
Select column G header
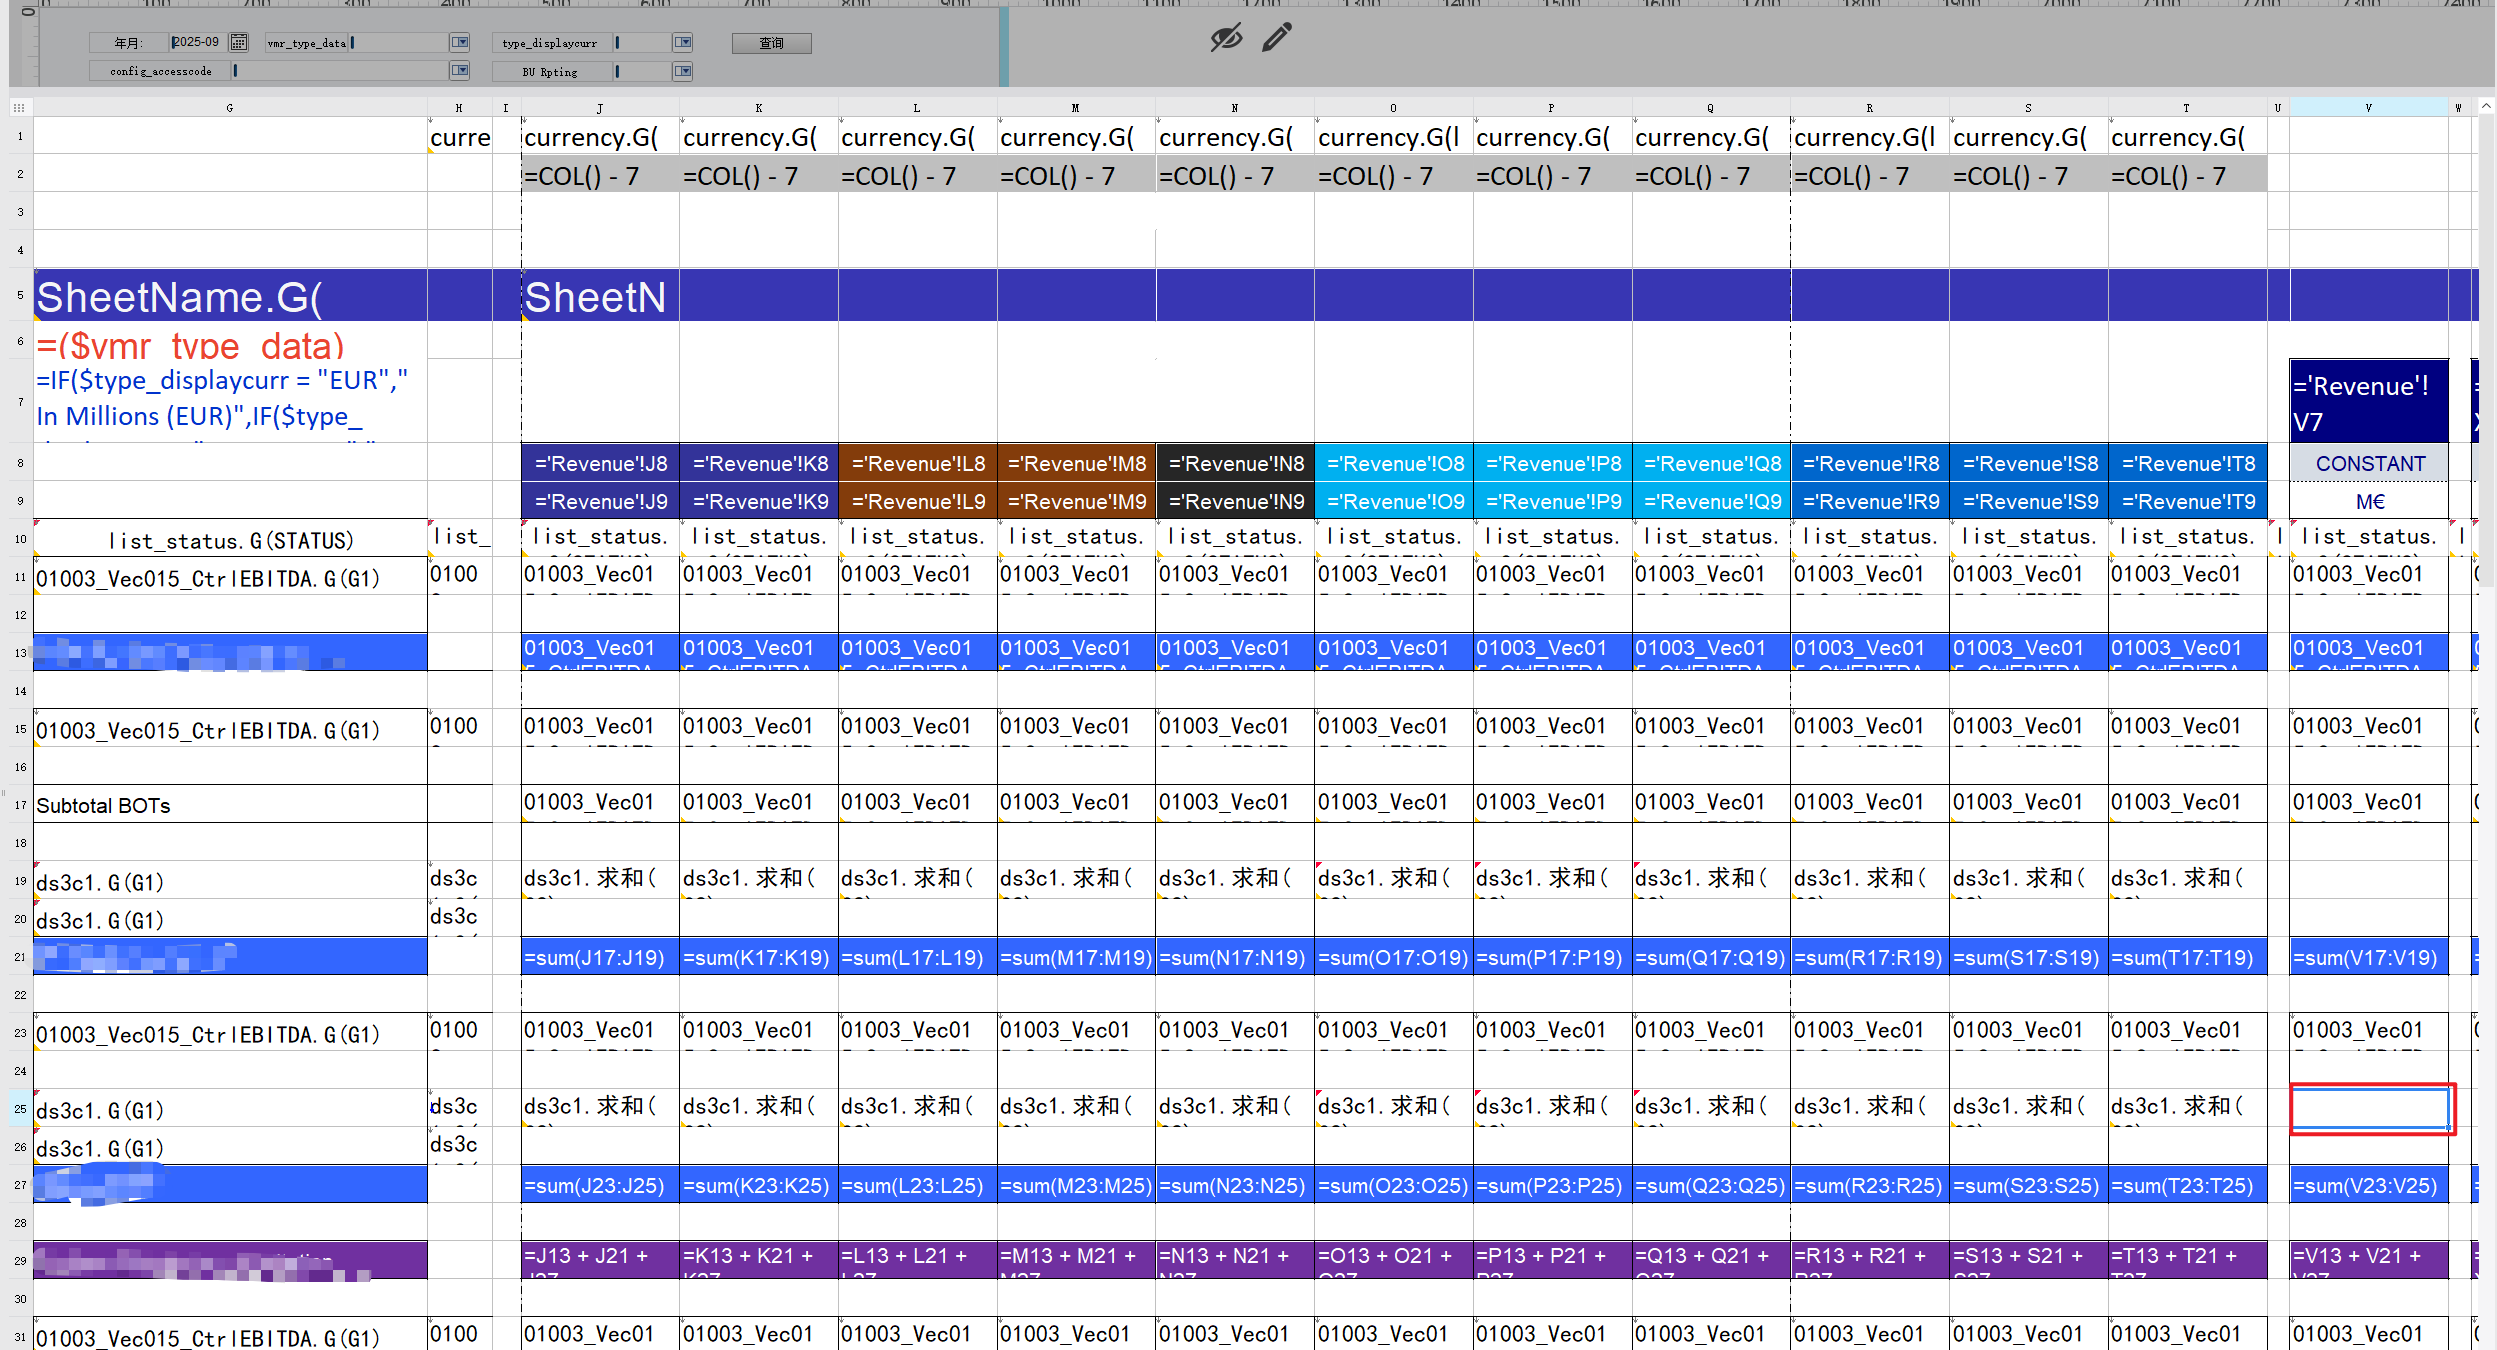tap(230, 107)
